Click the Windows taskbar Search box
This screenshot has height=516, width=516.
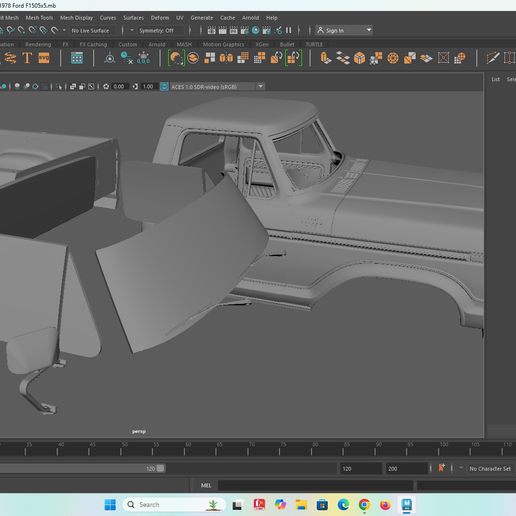174,505
